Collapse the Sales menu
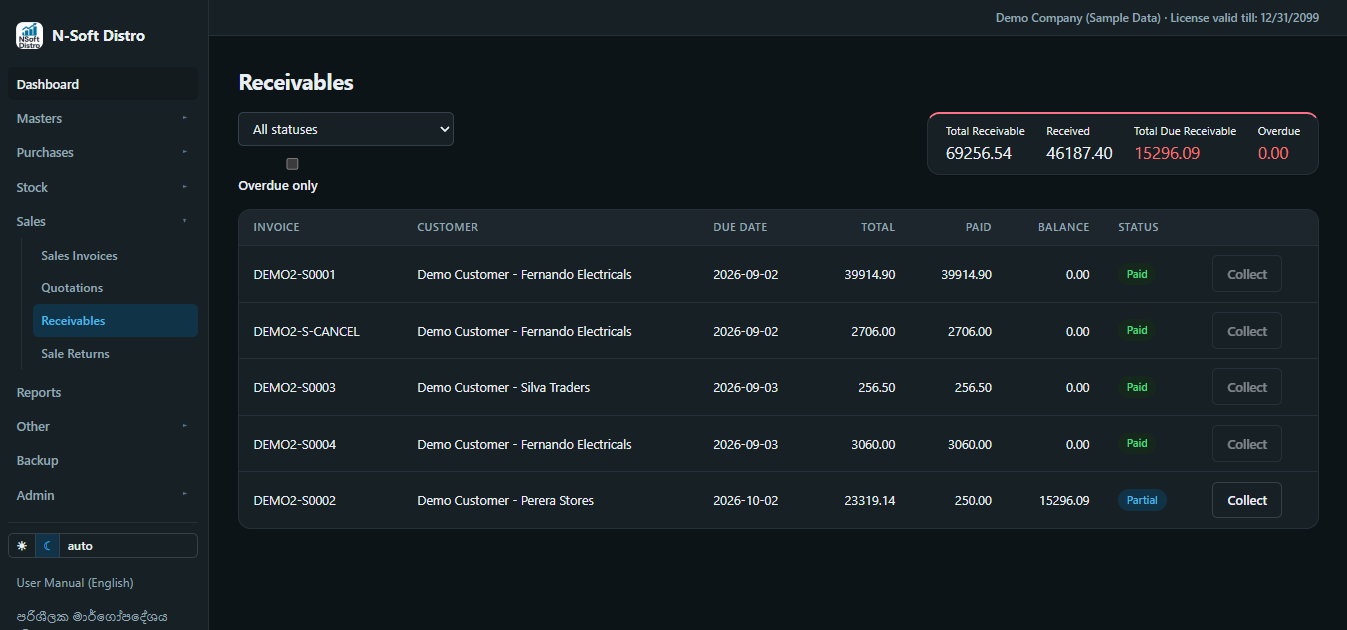The image size is (1347, 630). pos(103,221)
